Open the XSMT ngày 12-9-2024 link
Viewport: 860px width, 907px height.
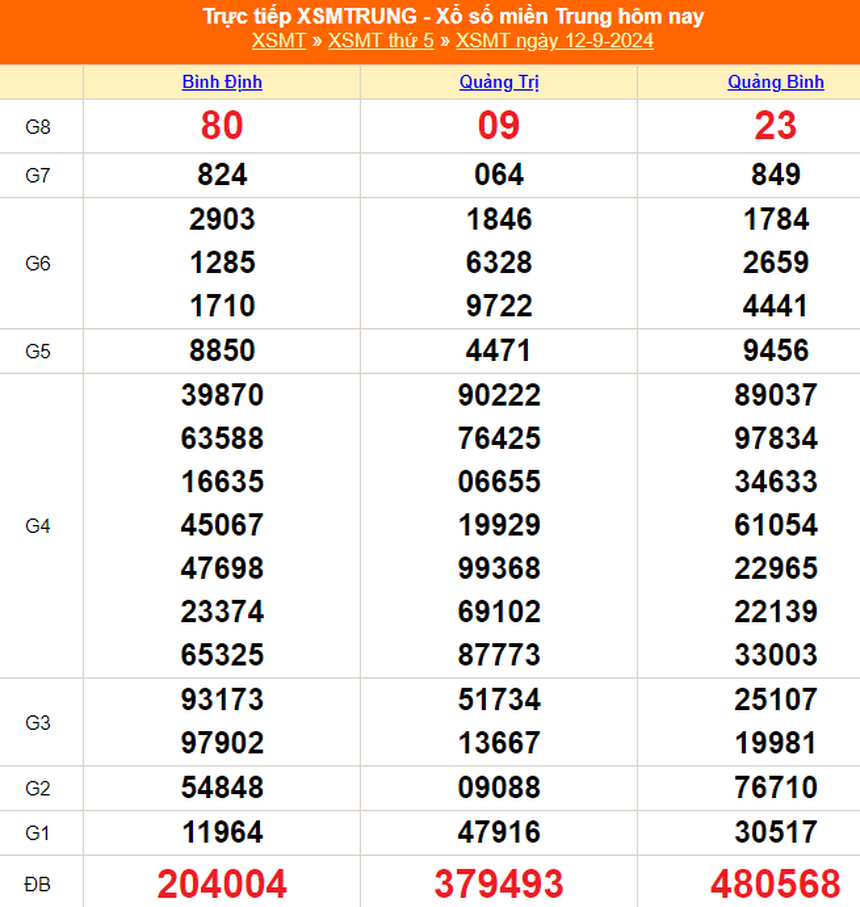554,41
